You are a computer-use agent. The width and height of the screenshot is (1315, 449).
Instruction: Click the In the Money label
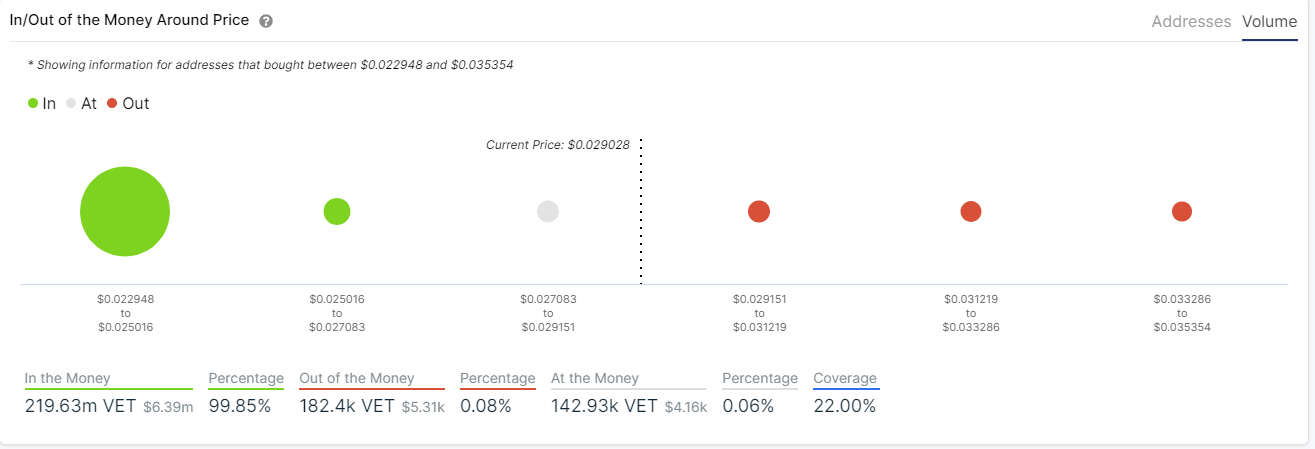click(x=68, y=378)
